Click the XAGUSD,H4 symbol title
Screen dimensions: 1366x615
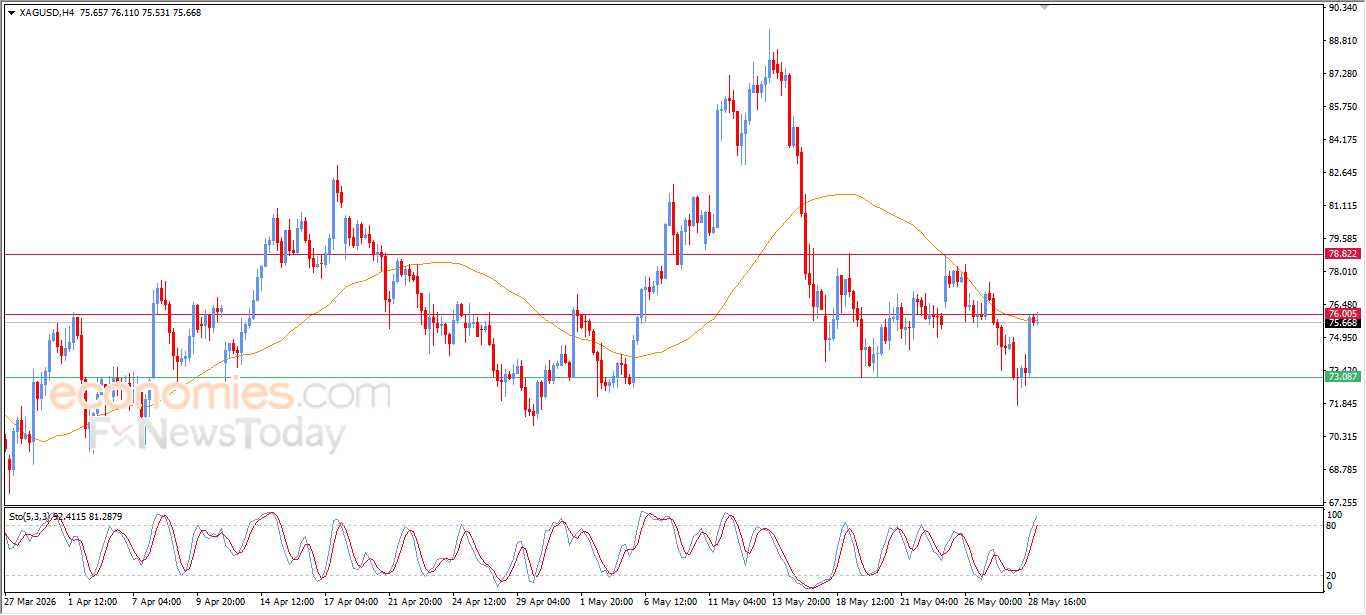pos(46,13)
